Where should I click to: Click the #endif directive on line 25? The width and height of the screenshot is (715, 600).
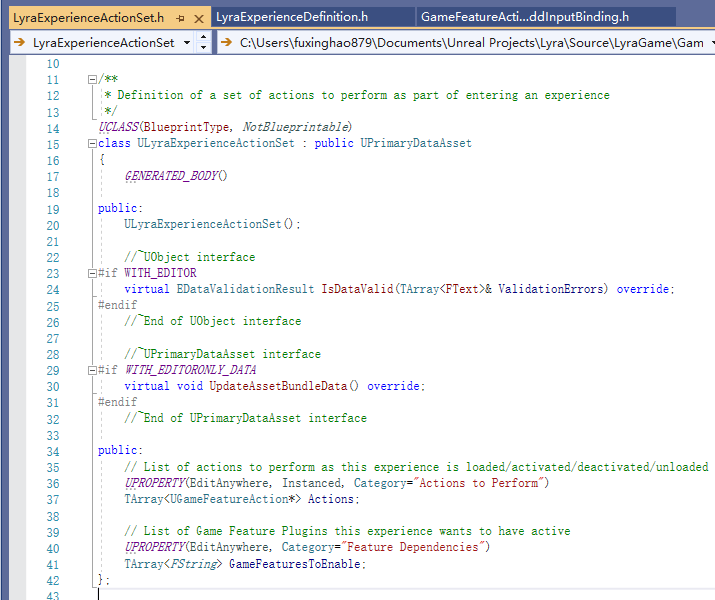pos(117,305)
